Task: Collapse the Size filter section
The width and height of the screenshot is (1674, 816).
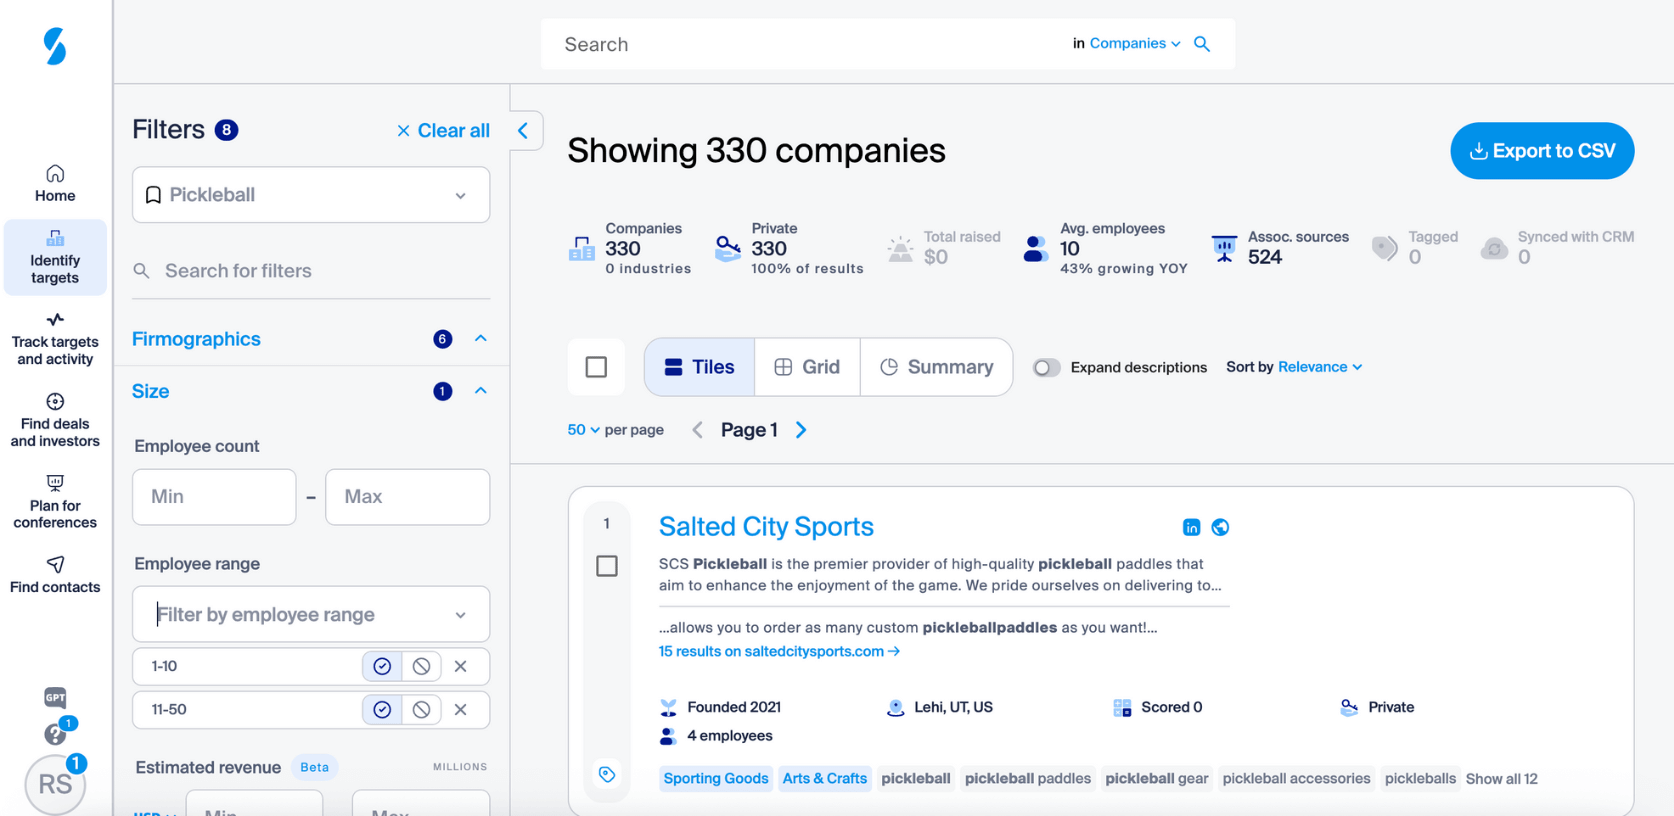Action: pos(481,391)
